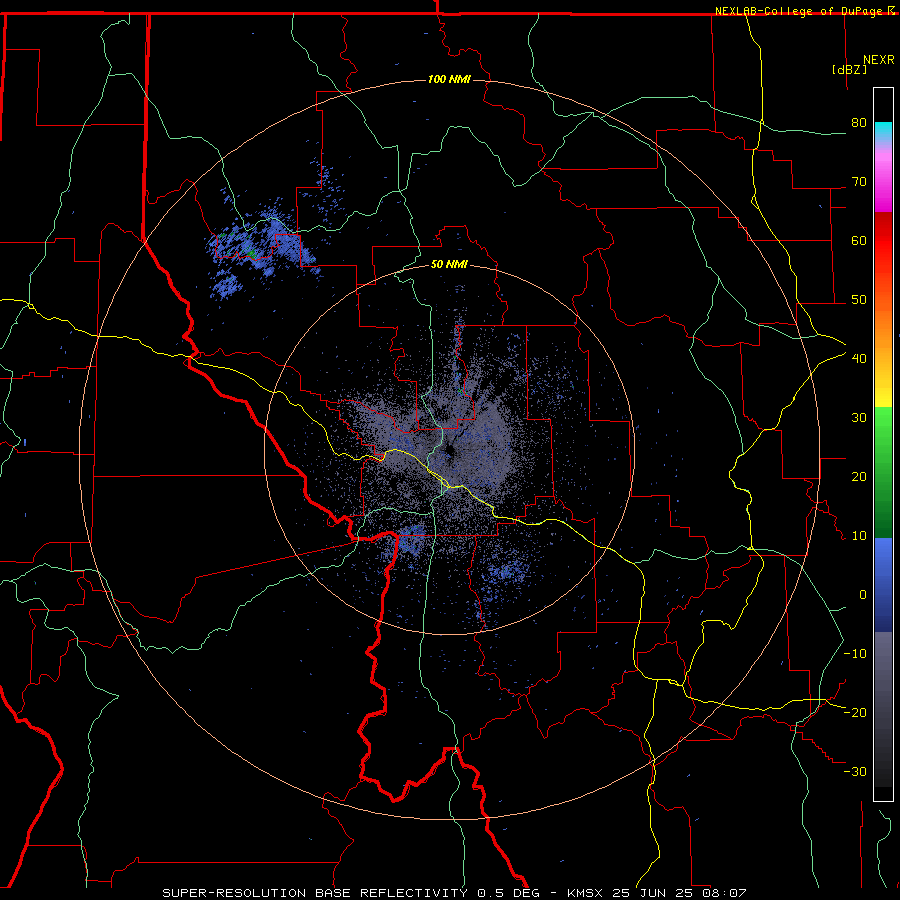Click the green echo in the northwest storm cluster
The height and width of the screenshot is (900, 900).
250,252
